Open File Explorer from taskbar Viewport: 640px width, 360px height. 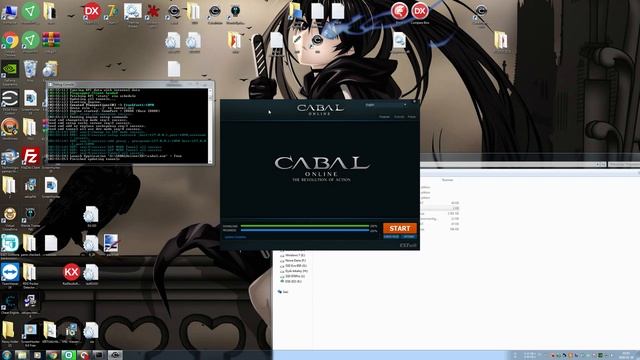point(22,355)
